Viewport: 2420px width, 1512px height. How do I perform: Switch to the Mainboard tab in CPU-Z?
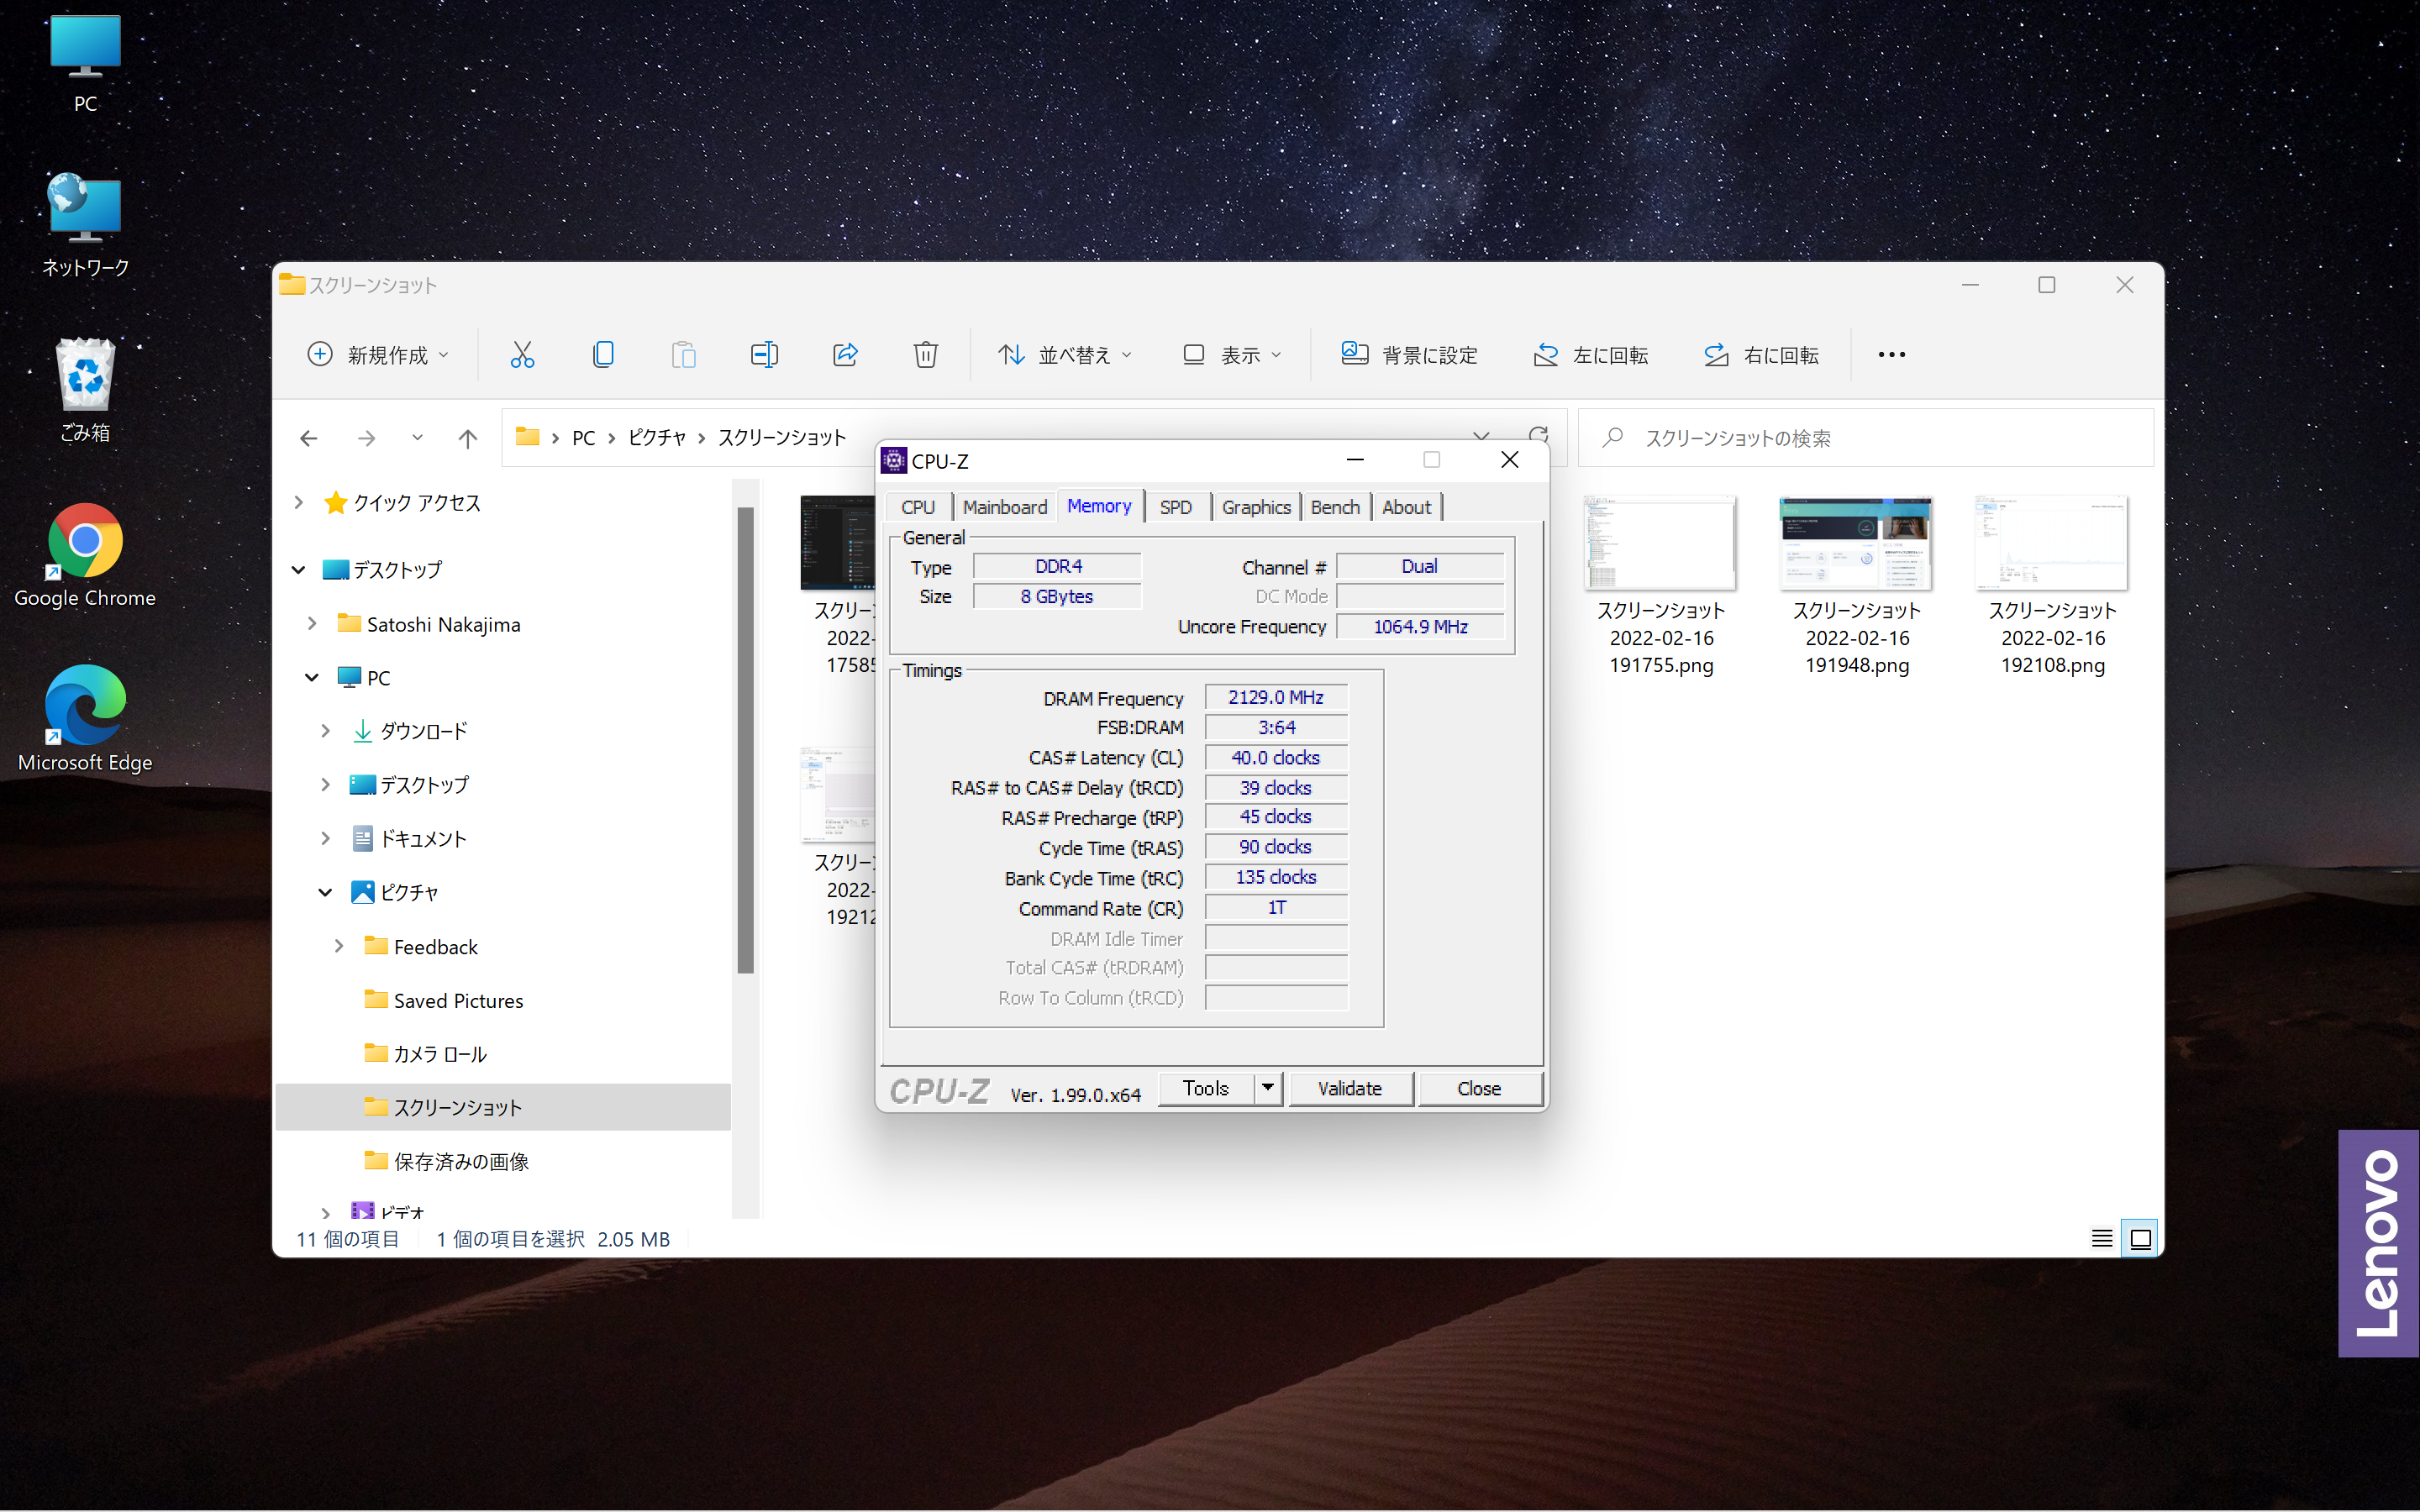coord(1005,507)
